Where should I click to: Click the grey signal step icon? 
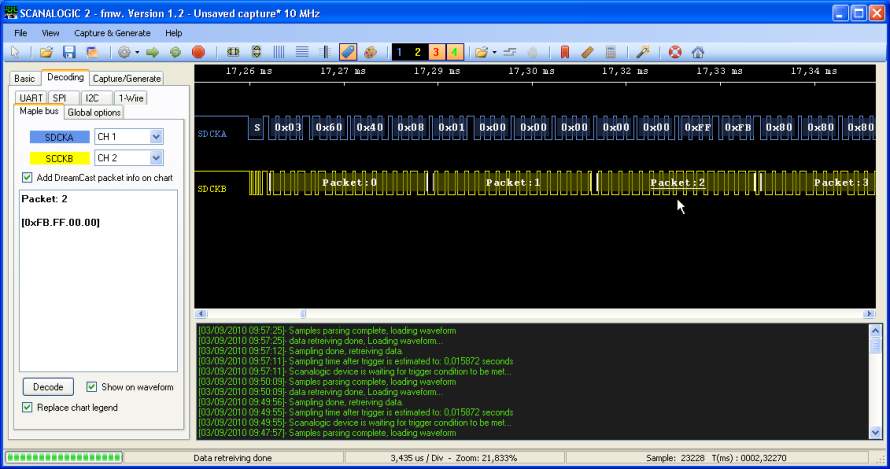[x=510, y=52]
